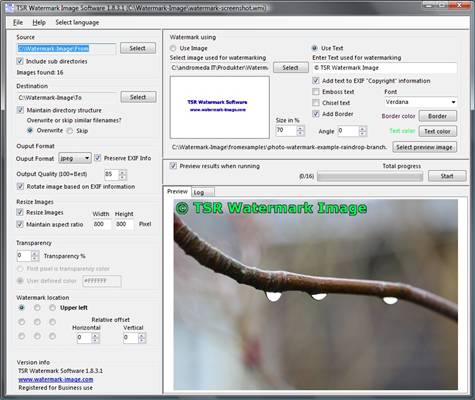Screen dimensions: 475x400
Task: Select the Use Text radio button
Action: [314, 48]
